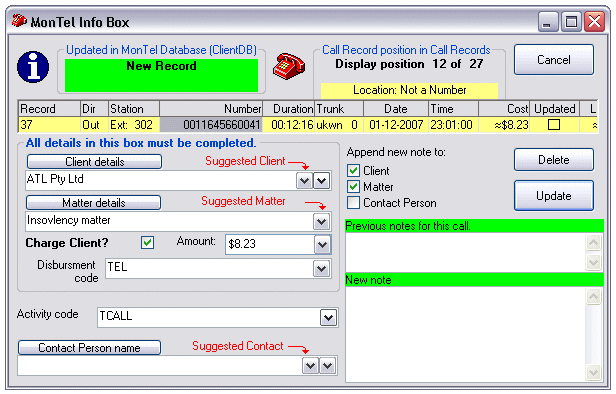Click inside the New note text area
Screen dimensions: 616x394
pyautogui.click(x=465, y=334)
